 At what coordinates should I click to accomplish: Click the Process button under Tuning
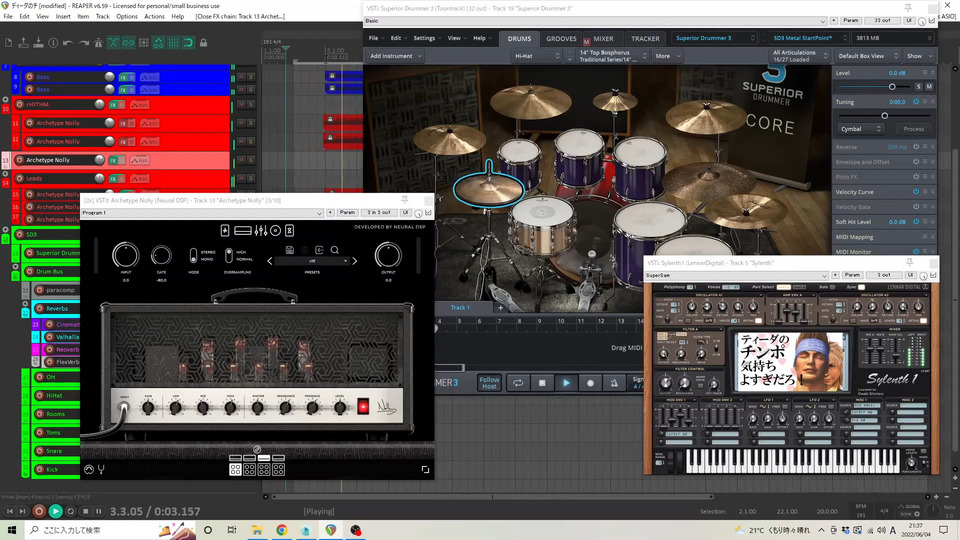pos(913,129)
